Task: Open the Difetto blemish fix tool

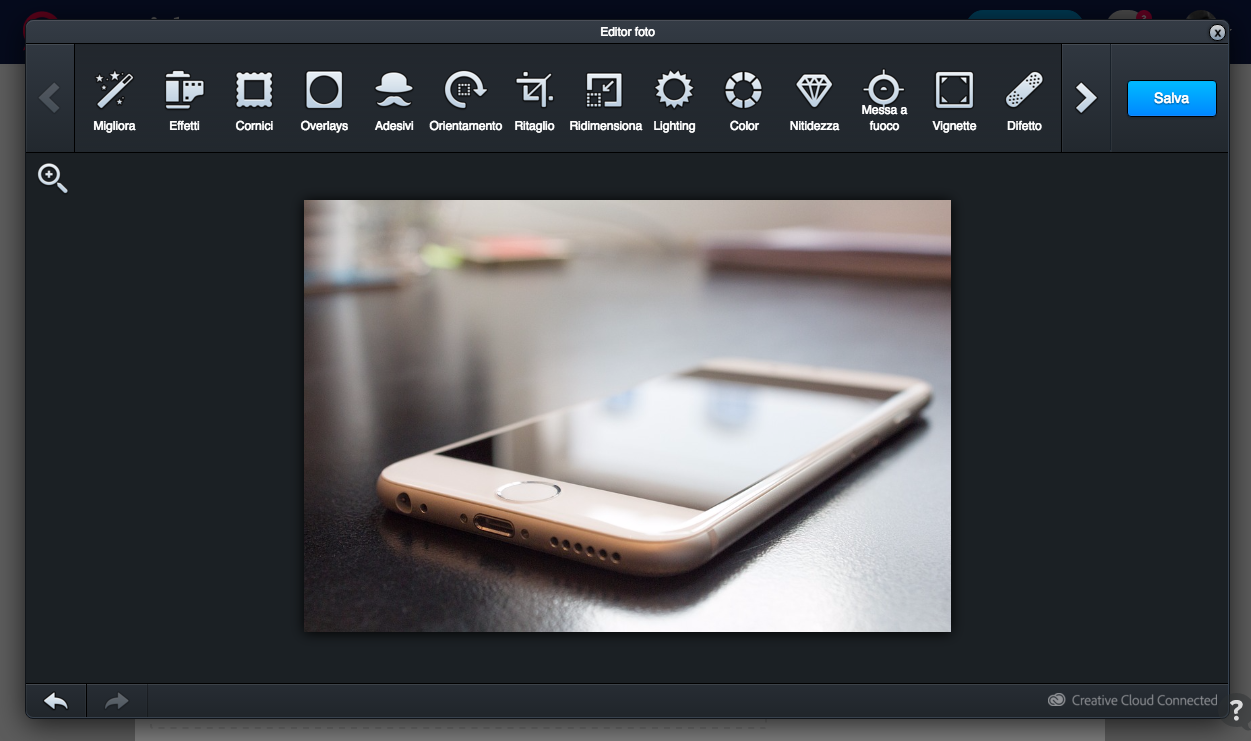Action: click(1023, 98)
